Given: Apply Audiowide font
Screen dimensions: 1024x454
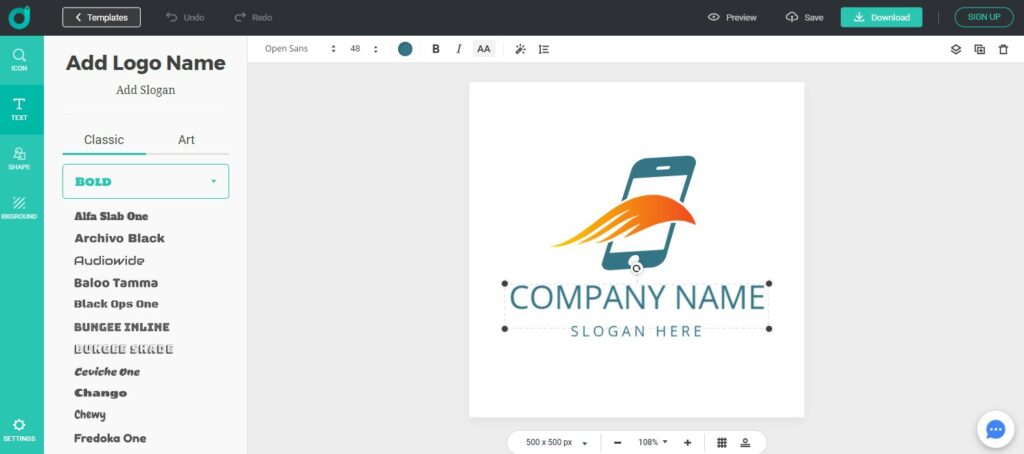Looking at the screenshot, I should pos(109,261).
